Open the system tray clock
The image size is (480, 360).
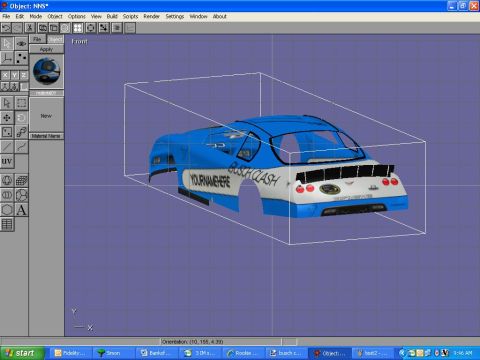pos(463,353)
